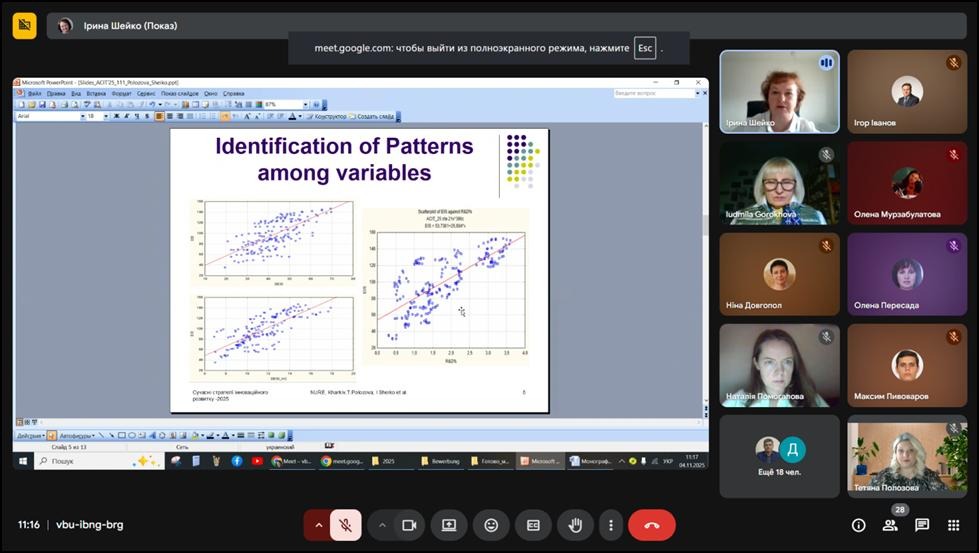This screenshot has width=979, height=553.
Task: Open meeting details info icon
Action: coord(858,525)
